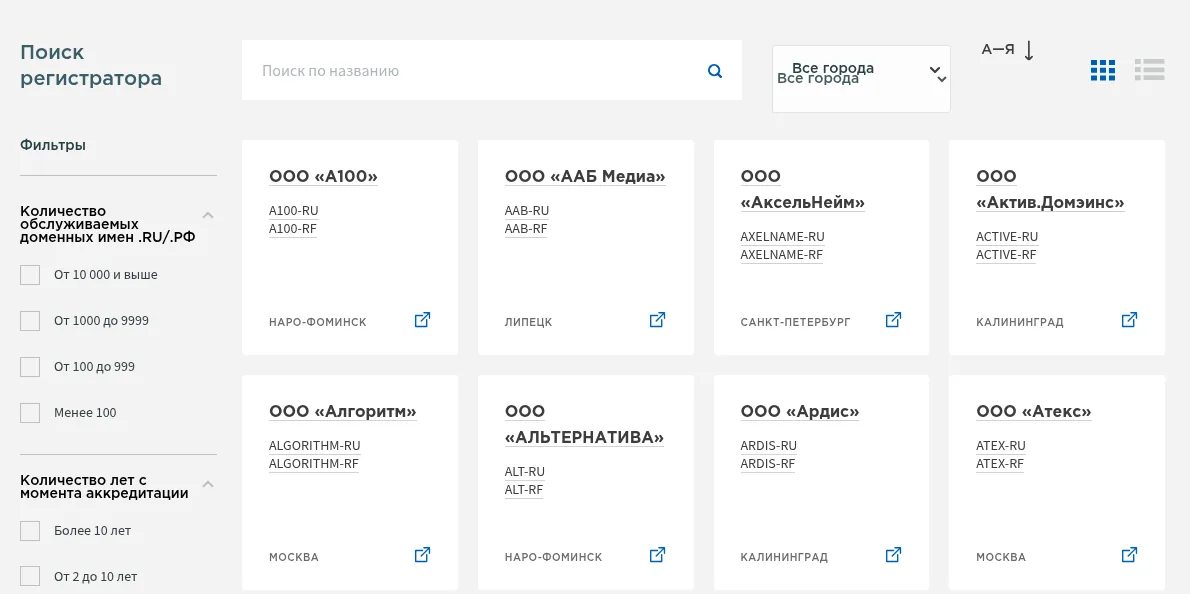Click САНКТ-ПЕТЕРБУРГ city text on АксельНейм card
This screenshot has width=1190, height=594.
(795, 322)
